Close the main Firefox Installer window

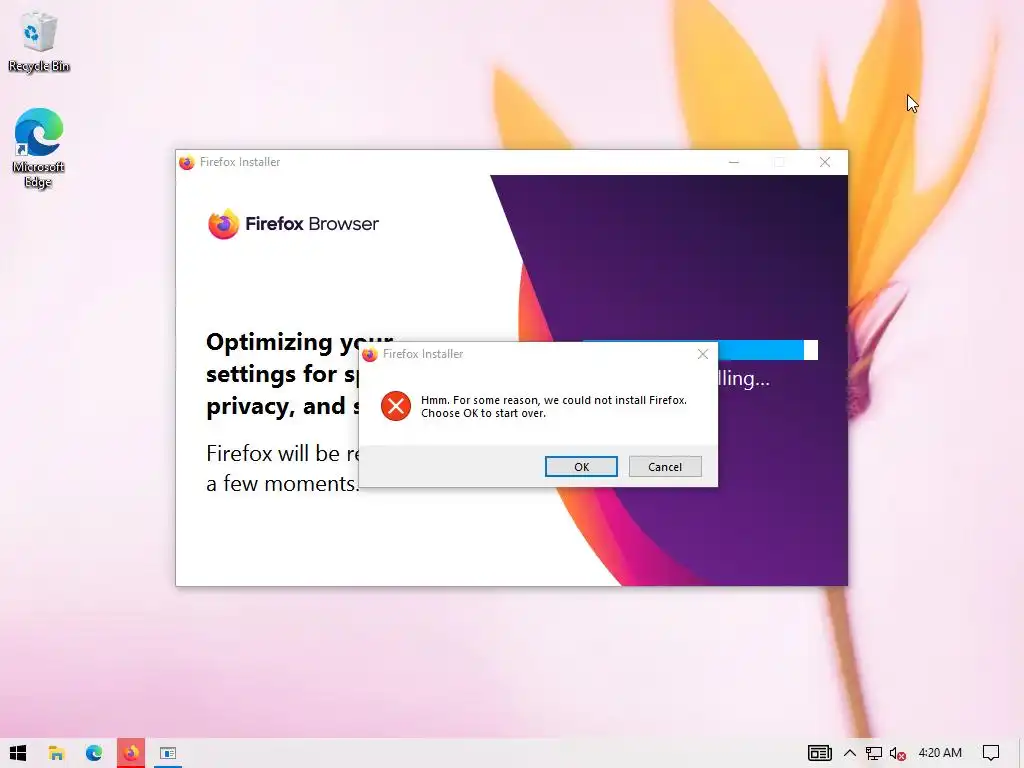[825, 162]
